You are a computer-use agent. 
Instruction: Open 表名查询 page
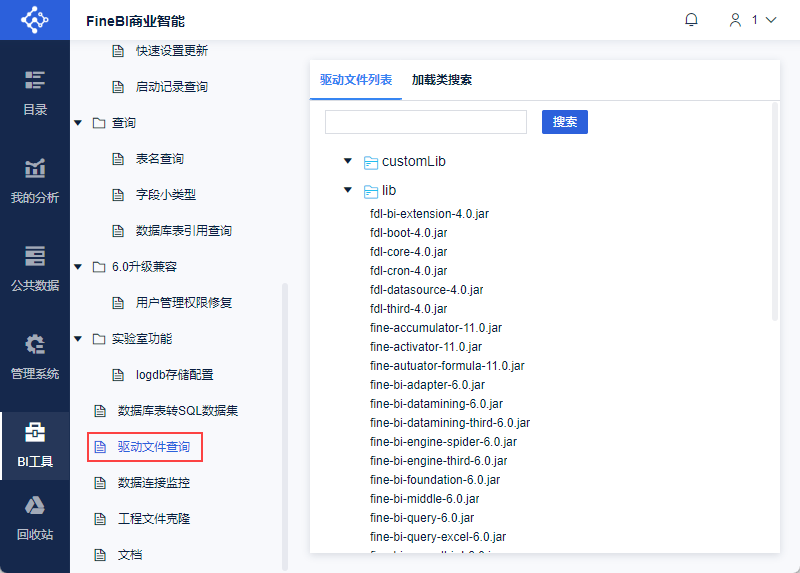pos(160,159)
